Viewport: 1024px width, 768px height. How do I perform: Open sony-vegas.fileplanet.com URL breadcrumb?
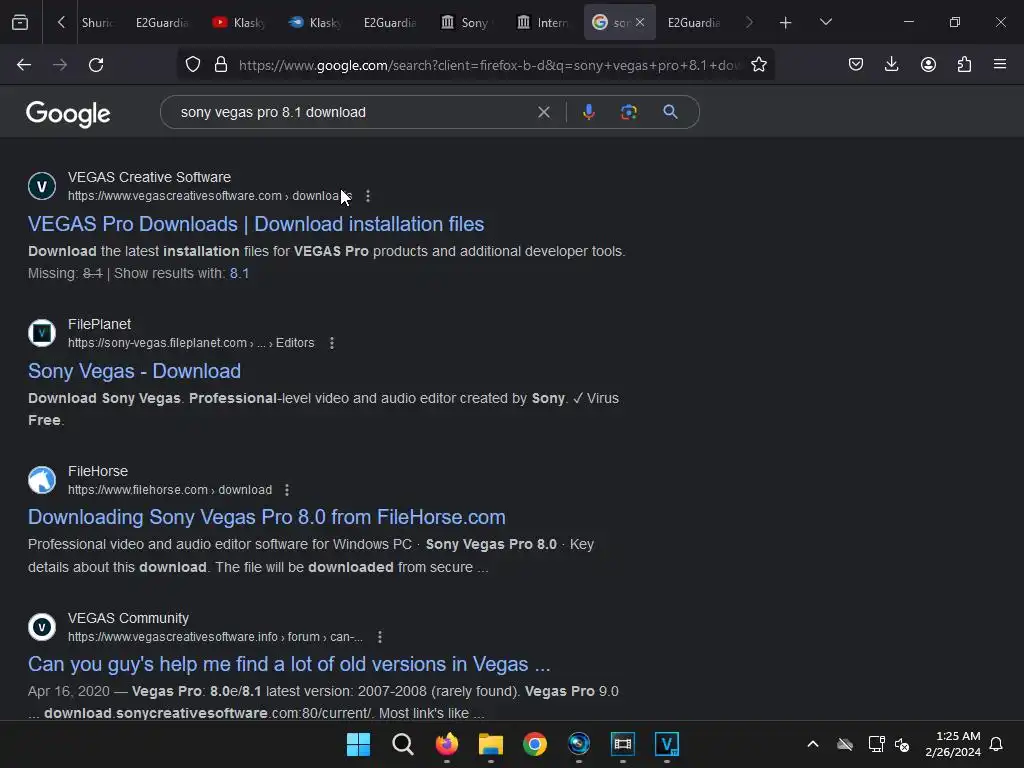[191, 343]
